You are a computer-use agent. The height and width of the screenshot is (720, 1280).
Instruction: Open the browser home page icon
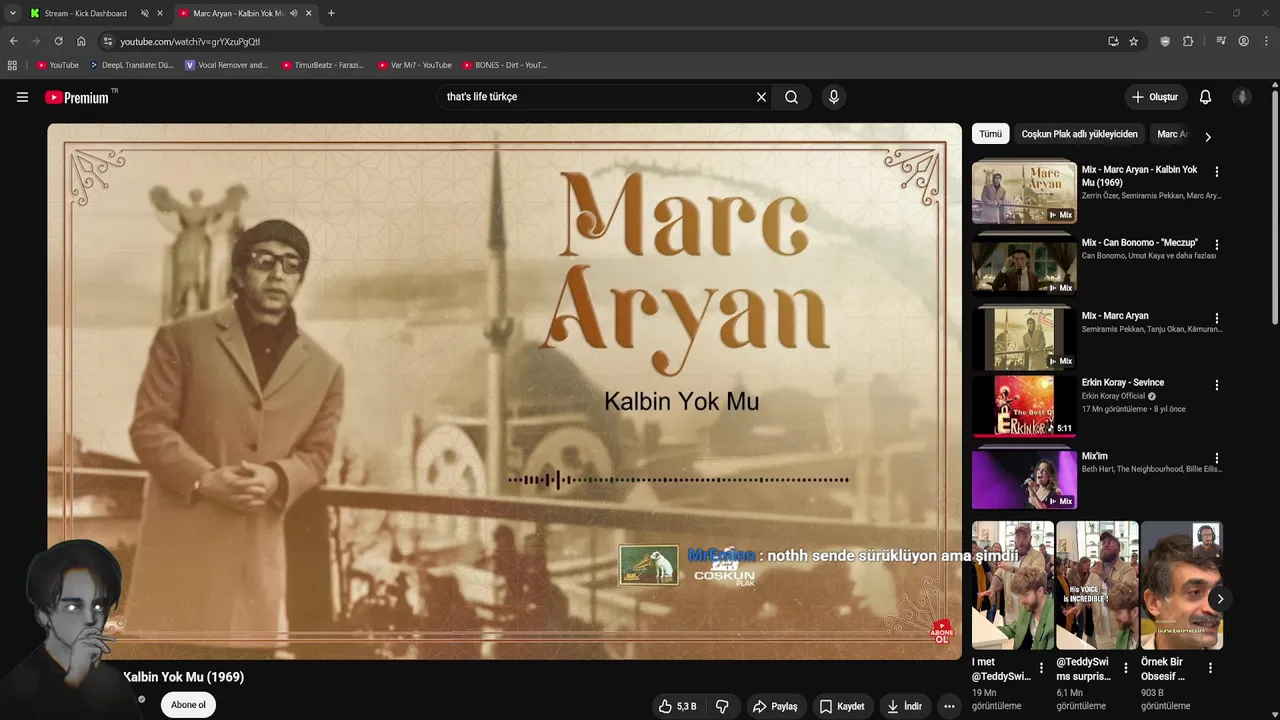pyautogui.click(x=81, y=41)
